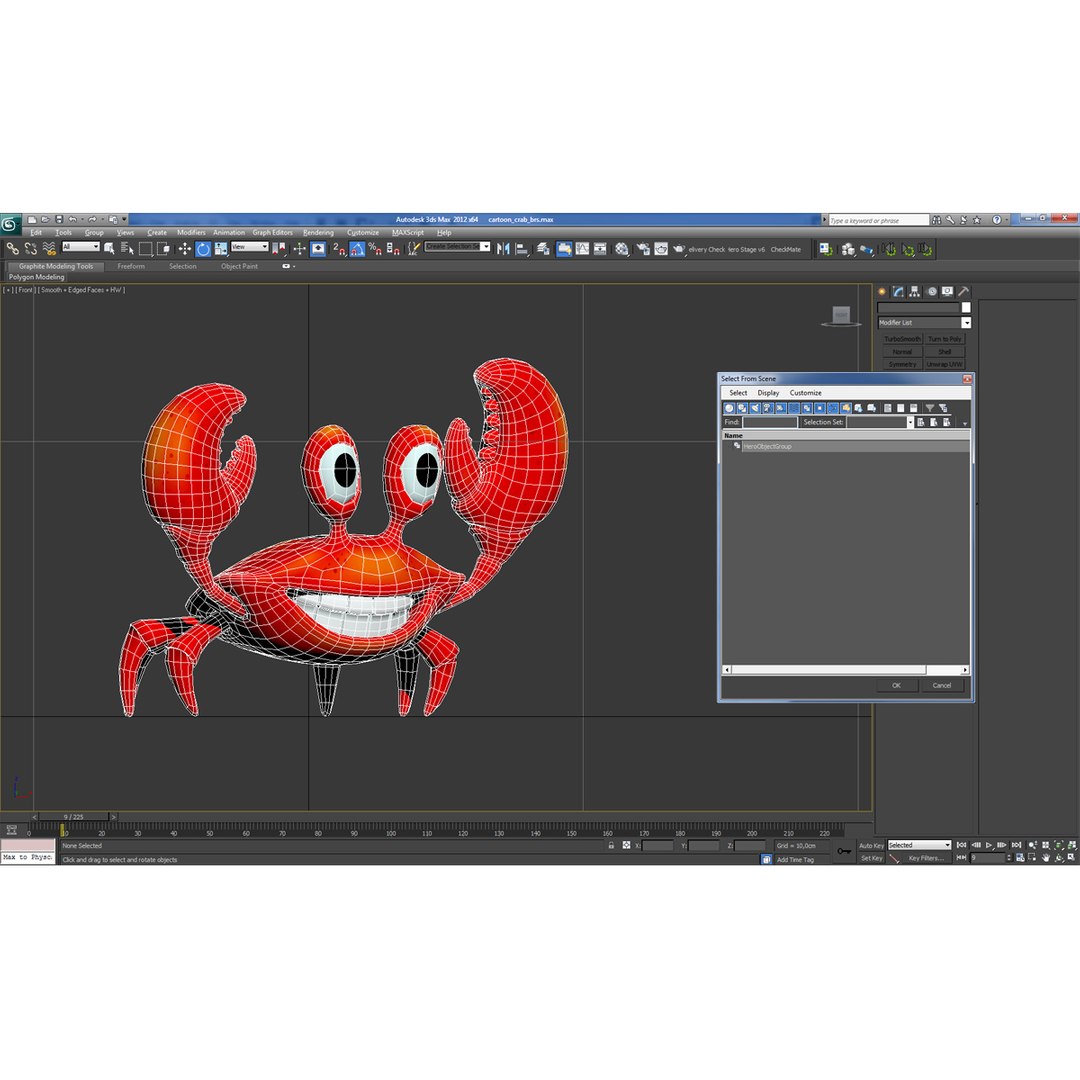Open the Create command panel tab

(x=882, y=291)
